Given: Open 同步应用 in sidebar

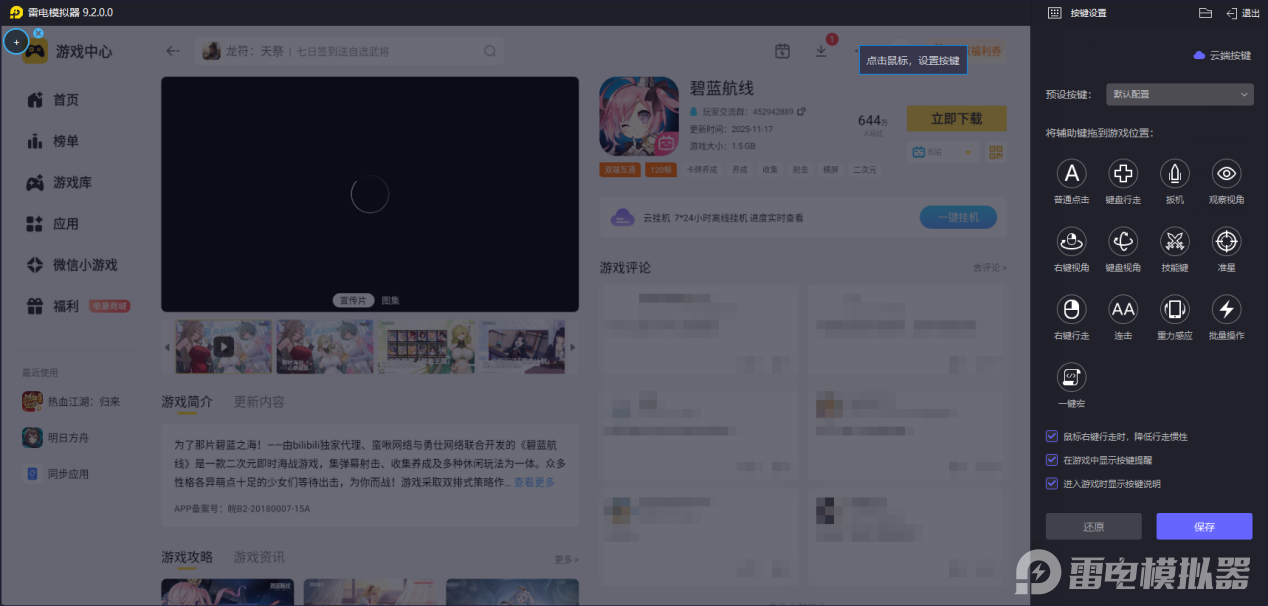Looking at the screenshot, I should (56, 473).
